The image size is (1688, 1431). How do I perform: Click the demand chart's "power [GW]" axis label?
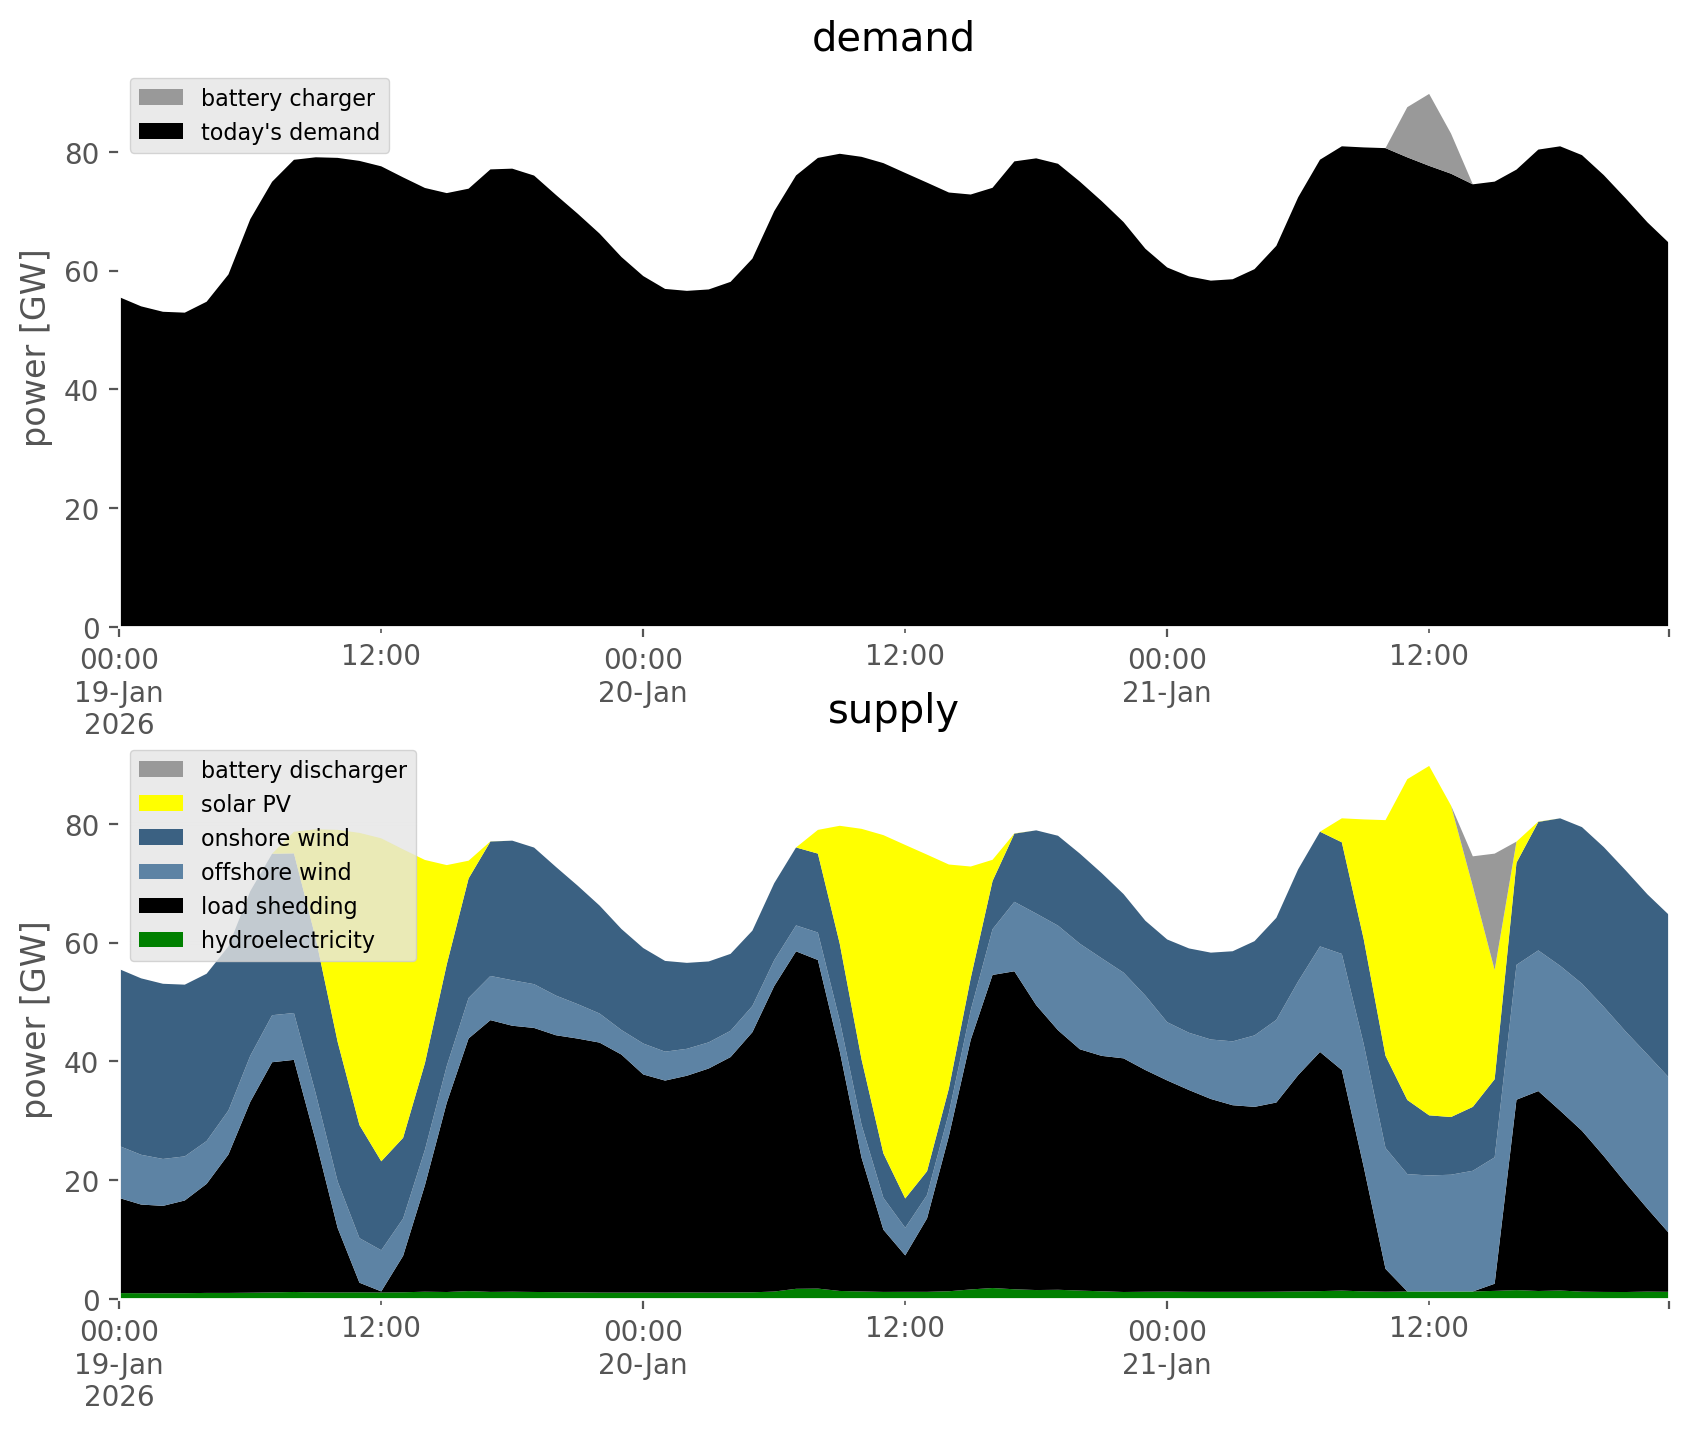click(x=35, y=348)
